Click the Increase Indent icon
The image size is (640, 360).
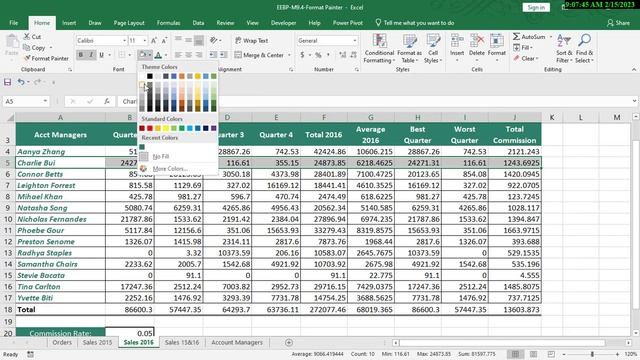[x=223, y=55]
